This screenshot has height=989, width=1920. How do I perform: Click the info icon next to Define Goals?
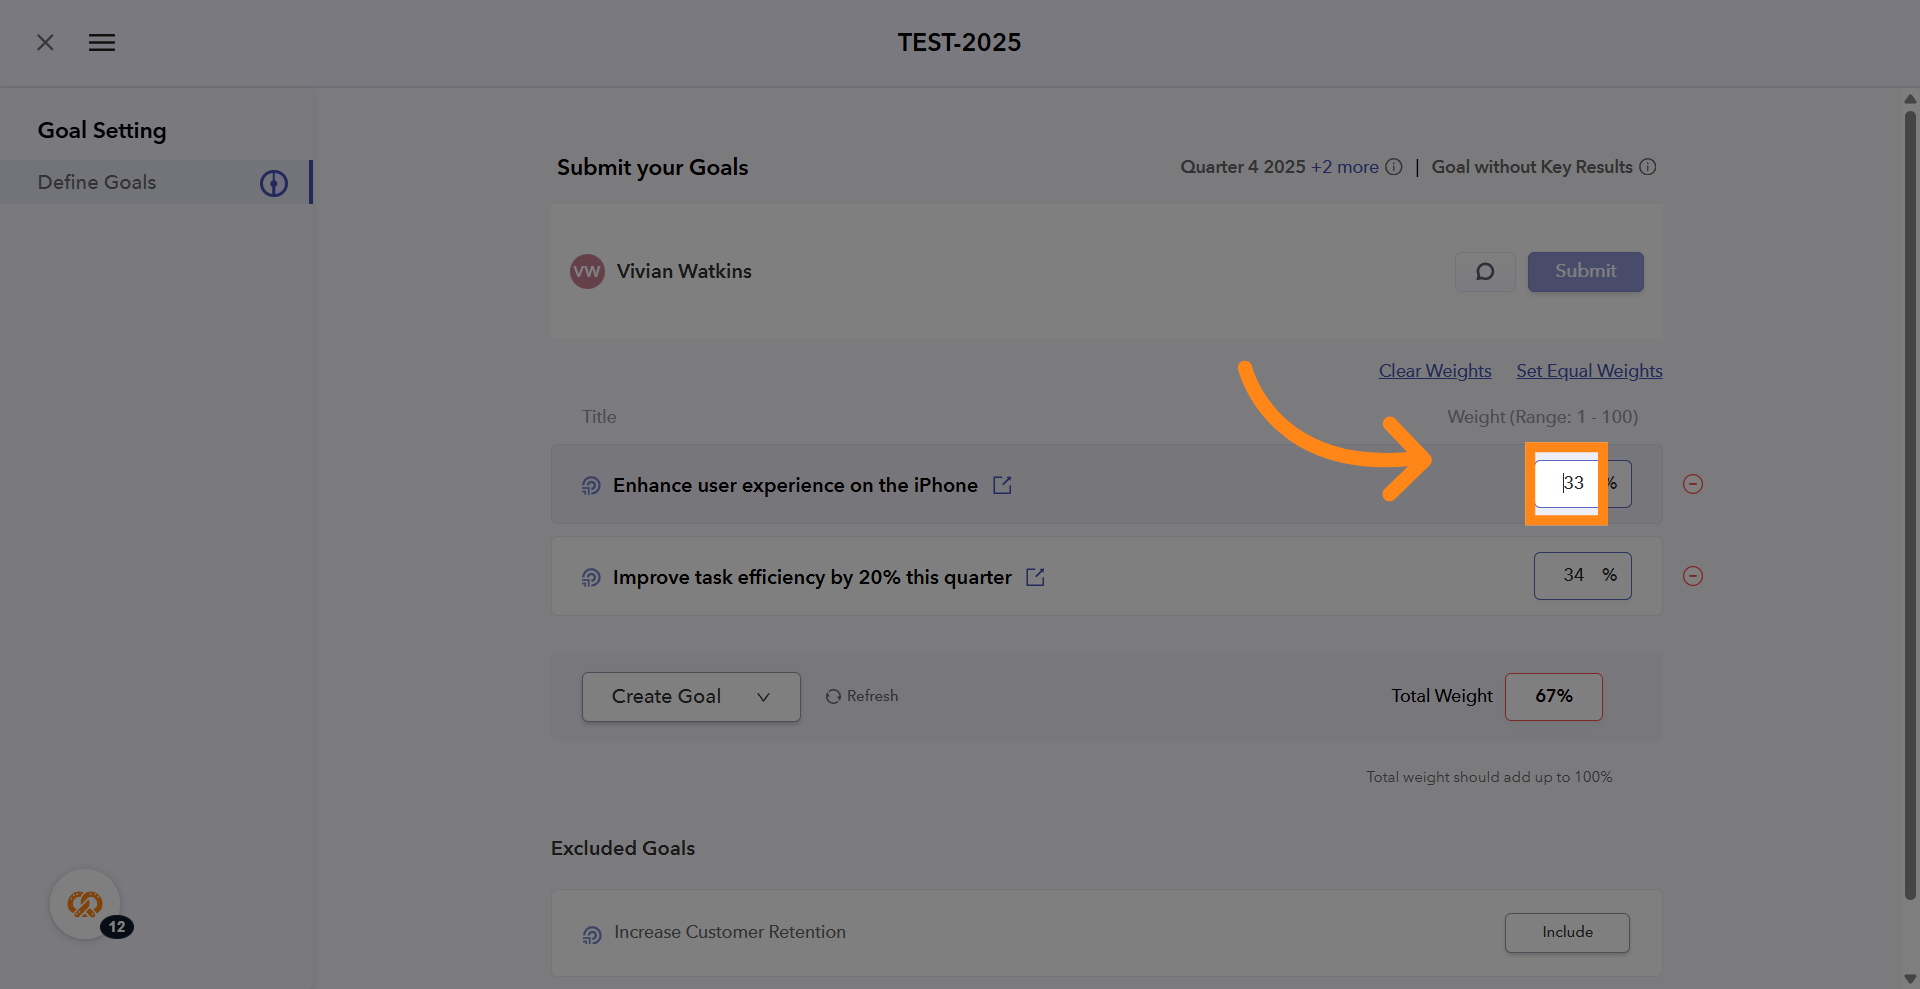tap(273, 183)
